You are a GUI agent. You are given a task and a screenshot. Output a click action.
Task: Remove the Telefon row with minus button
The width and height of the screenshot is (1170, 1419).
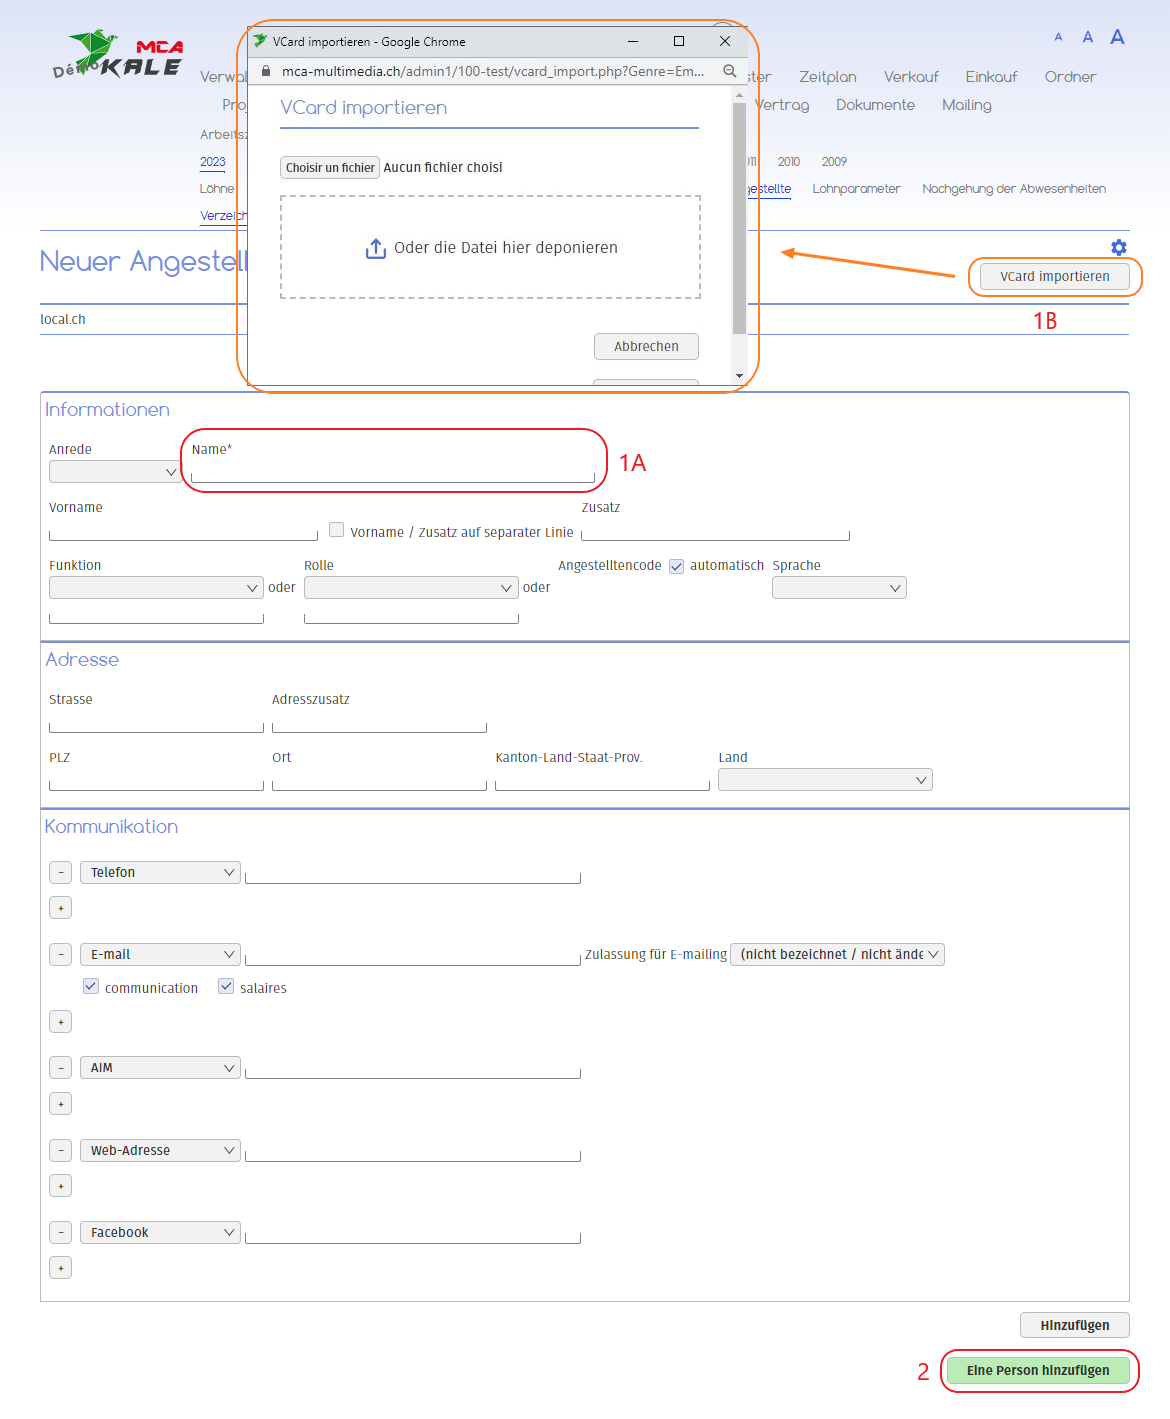[60, 872]
